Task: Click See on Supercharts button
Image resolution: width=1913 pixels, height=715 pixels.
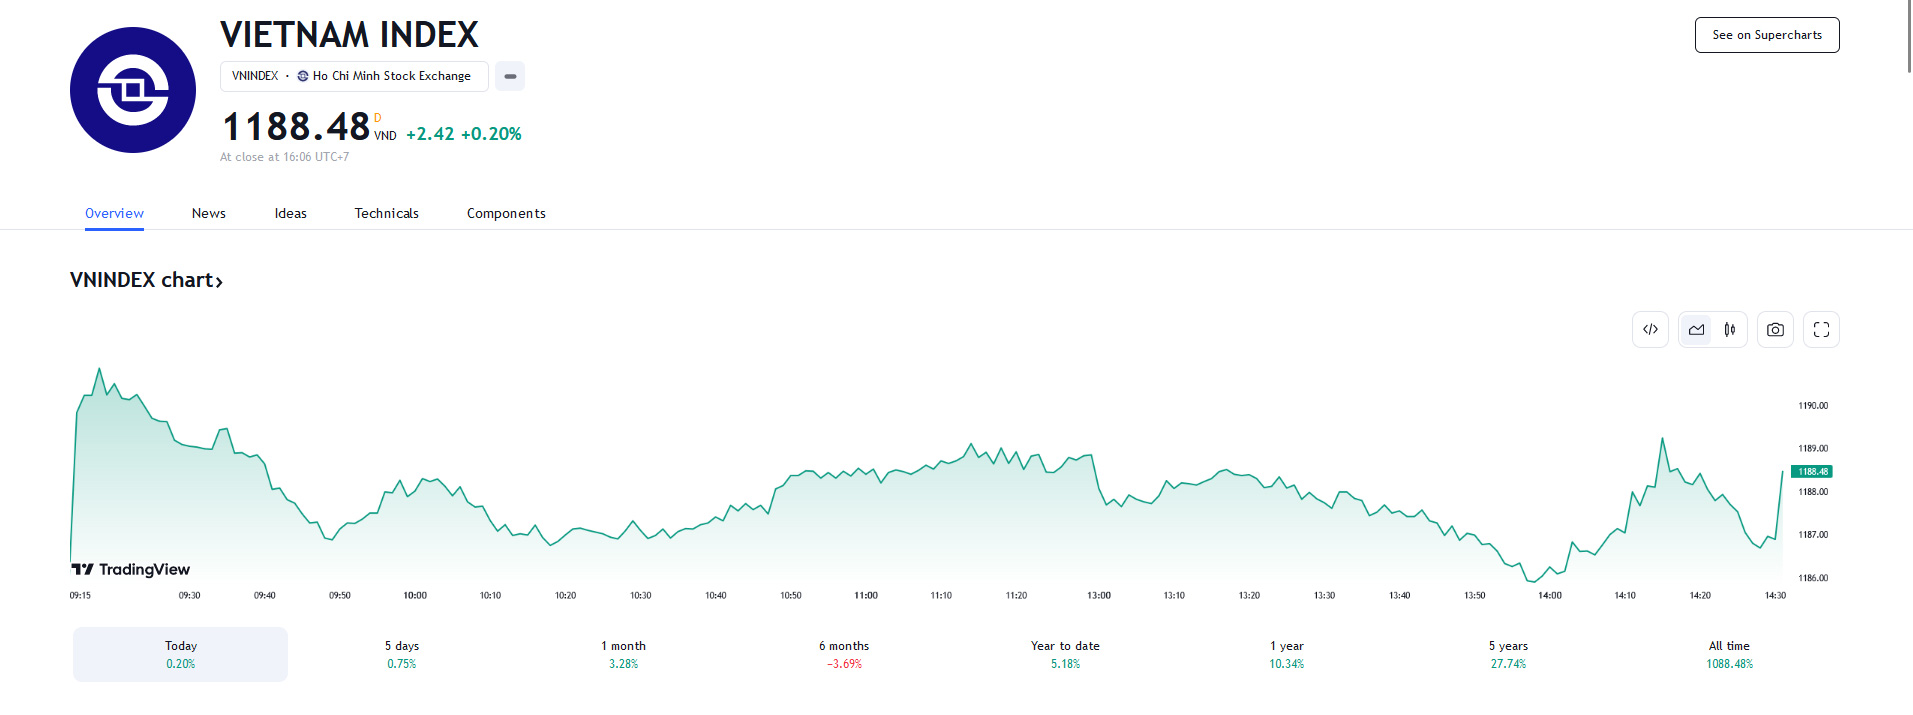Action: click(x=1767, y=35)
